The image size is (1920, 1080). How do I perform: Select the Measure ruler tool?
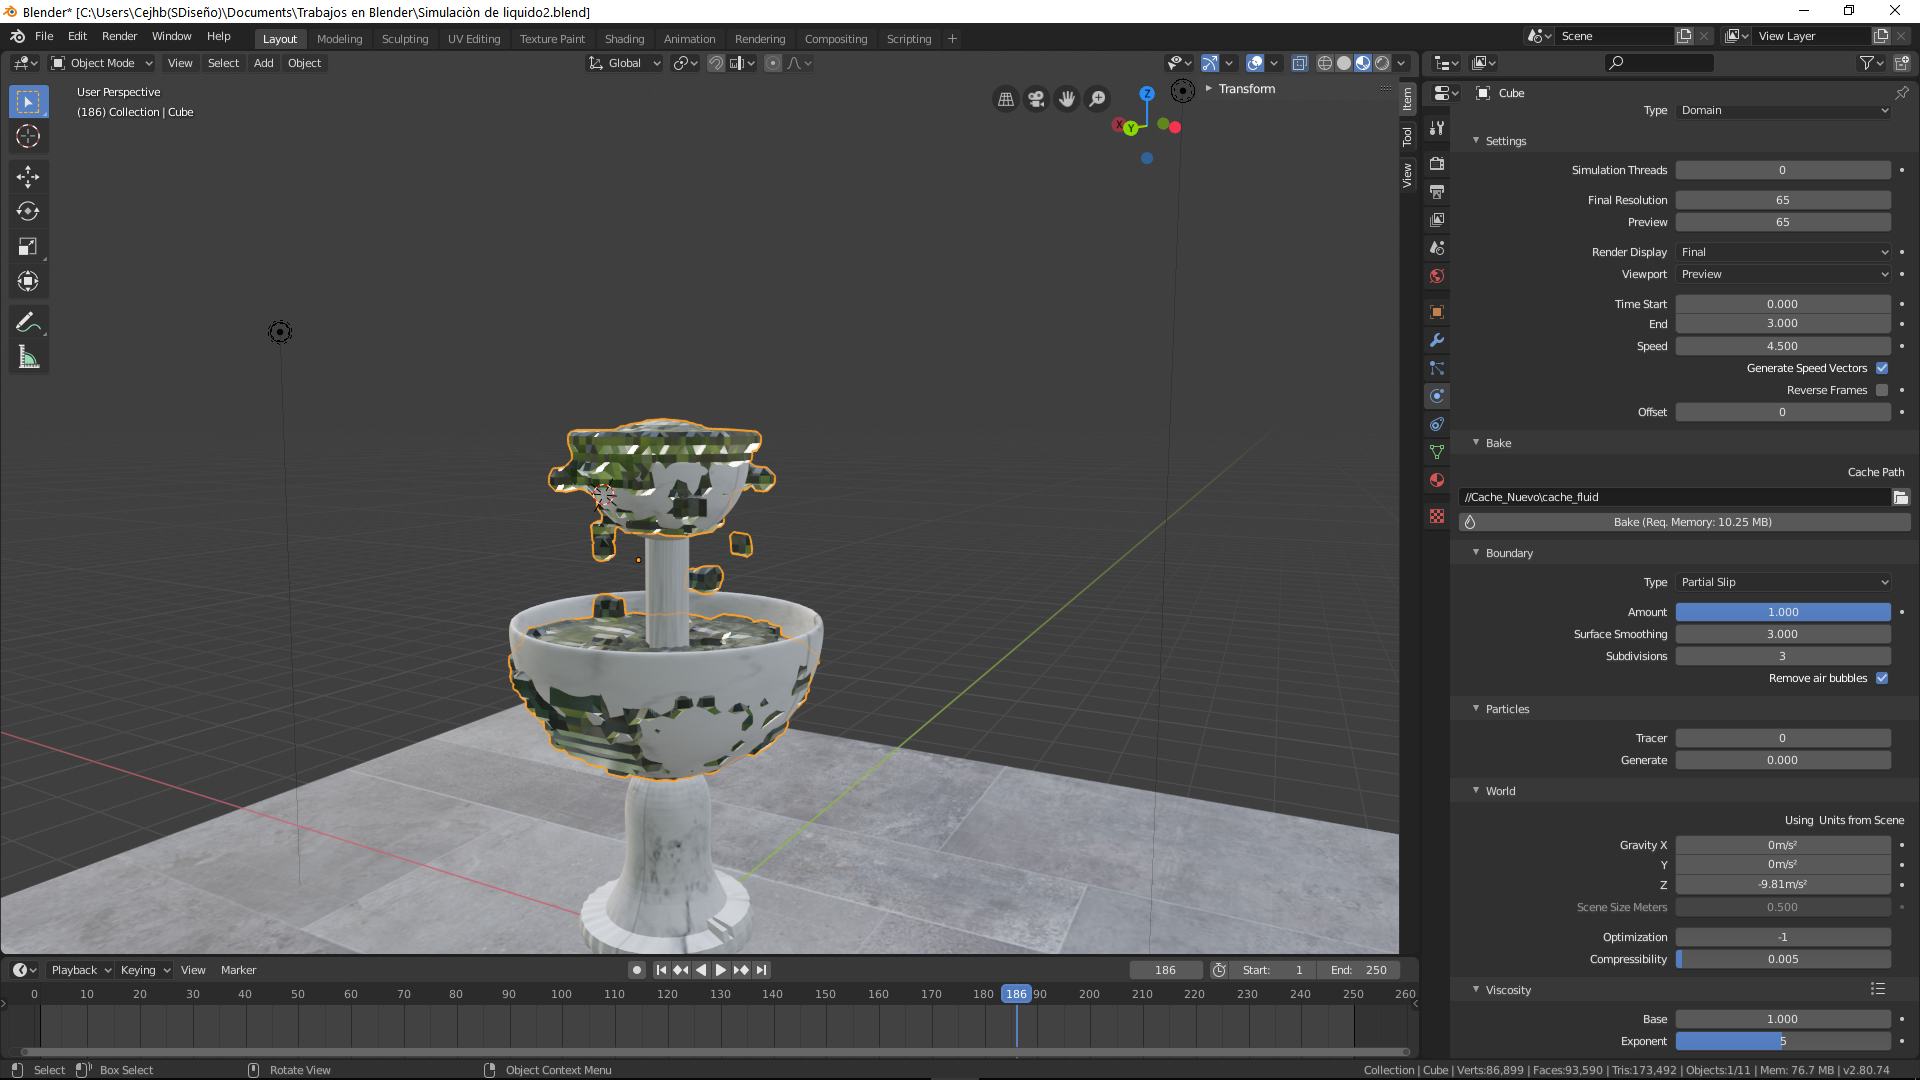28,357
